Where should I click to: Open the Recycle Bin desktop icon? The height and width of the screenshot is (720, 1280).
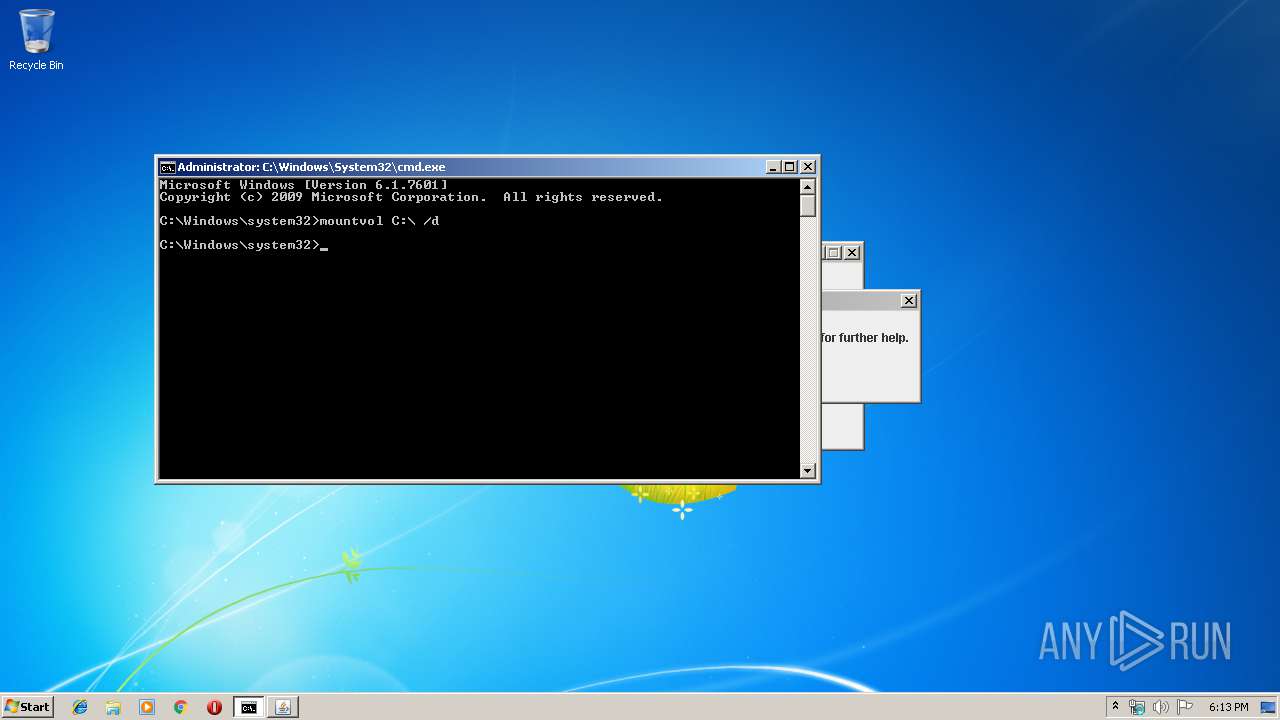point(36,40)
